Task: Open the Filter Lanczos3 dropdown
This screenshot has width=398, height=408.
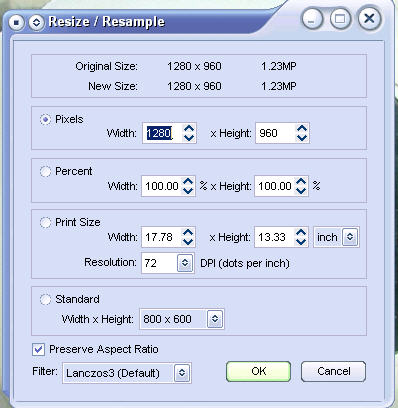Action: [182, 373]
